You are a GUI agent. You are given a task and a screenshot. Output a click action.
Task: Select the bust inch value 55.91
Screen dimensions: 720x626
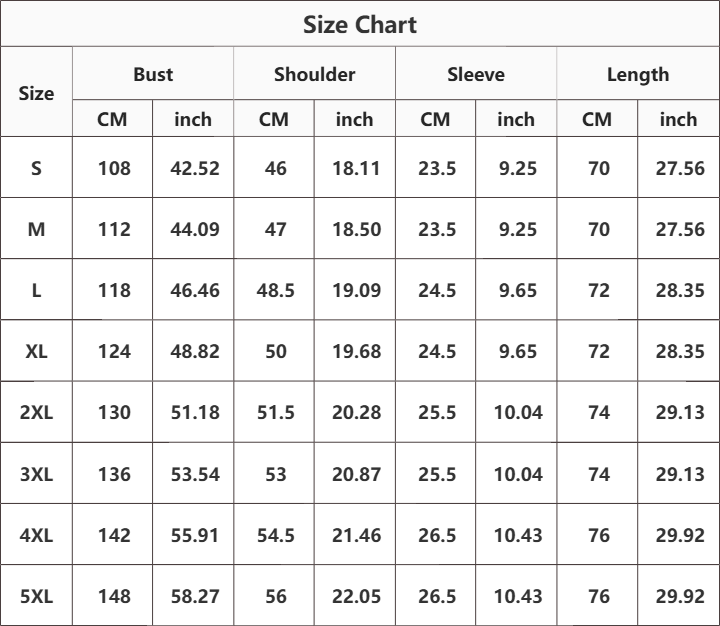(x=195, y=535)
